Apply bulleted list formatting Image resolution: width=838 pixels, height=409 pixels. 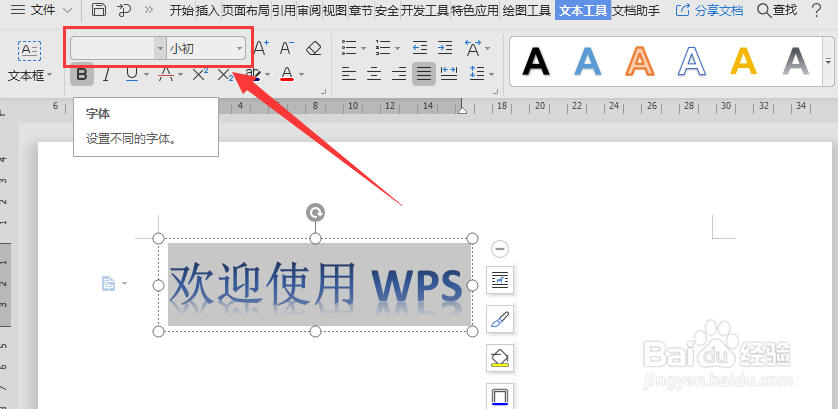pyautogui.click(x=349, y=48)
